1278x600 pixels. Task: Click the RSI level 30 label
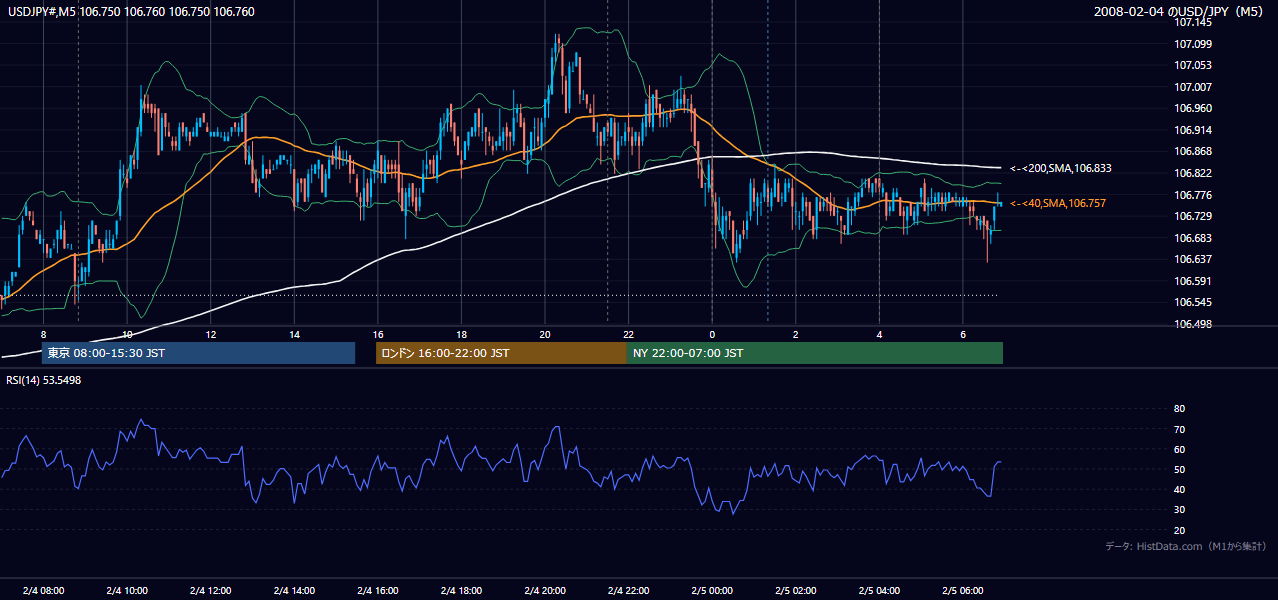click(x=1179, y=510)
